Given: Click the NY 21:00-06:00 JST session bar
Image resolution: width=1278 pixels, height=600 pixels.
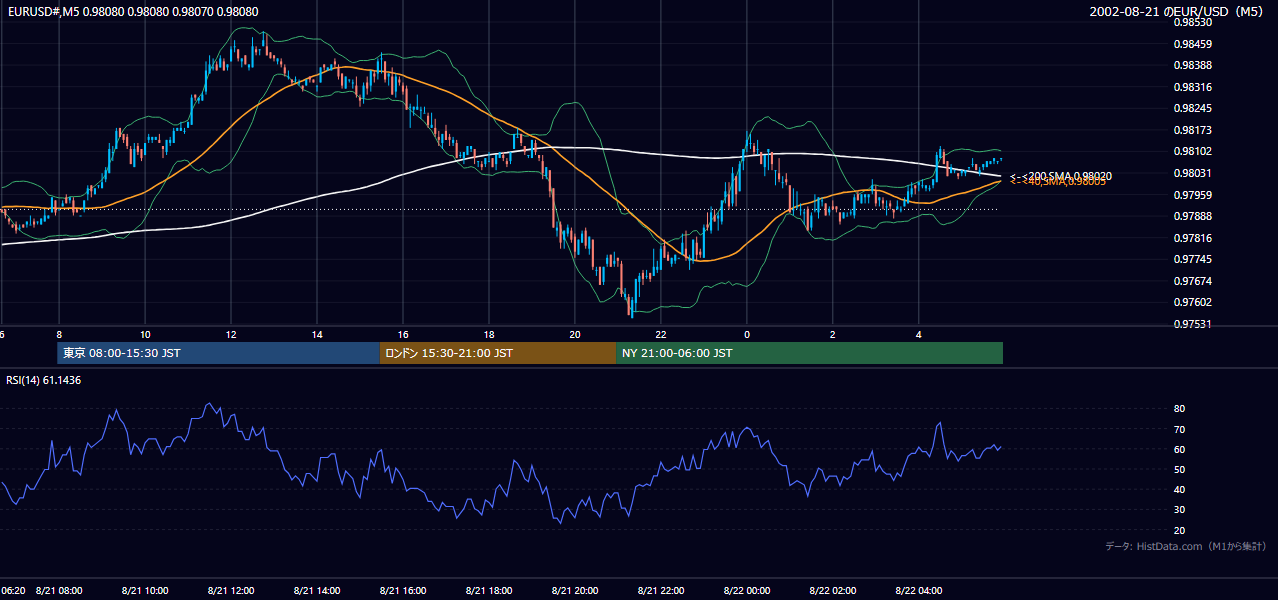Looking at the screenshot, I should coord(809,353).
